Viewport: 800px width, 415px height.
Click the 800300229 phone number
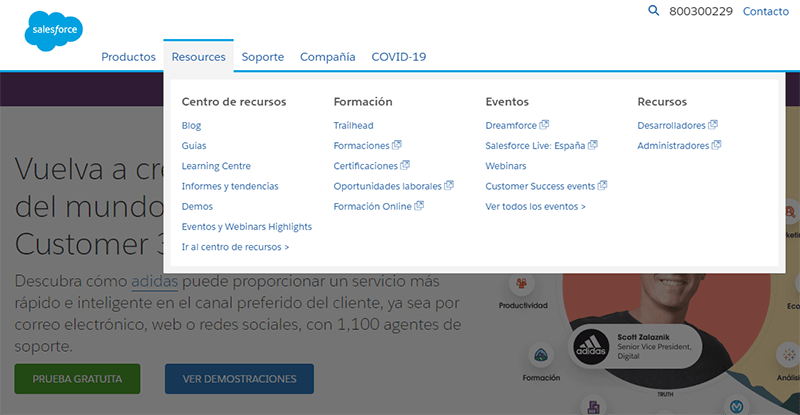pyautogui.click(x=700, y=11)
